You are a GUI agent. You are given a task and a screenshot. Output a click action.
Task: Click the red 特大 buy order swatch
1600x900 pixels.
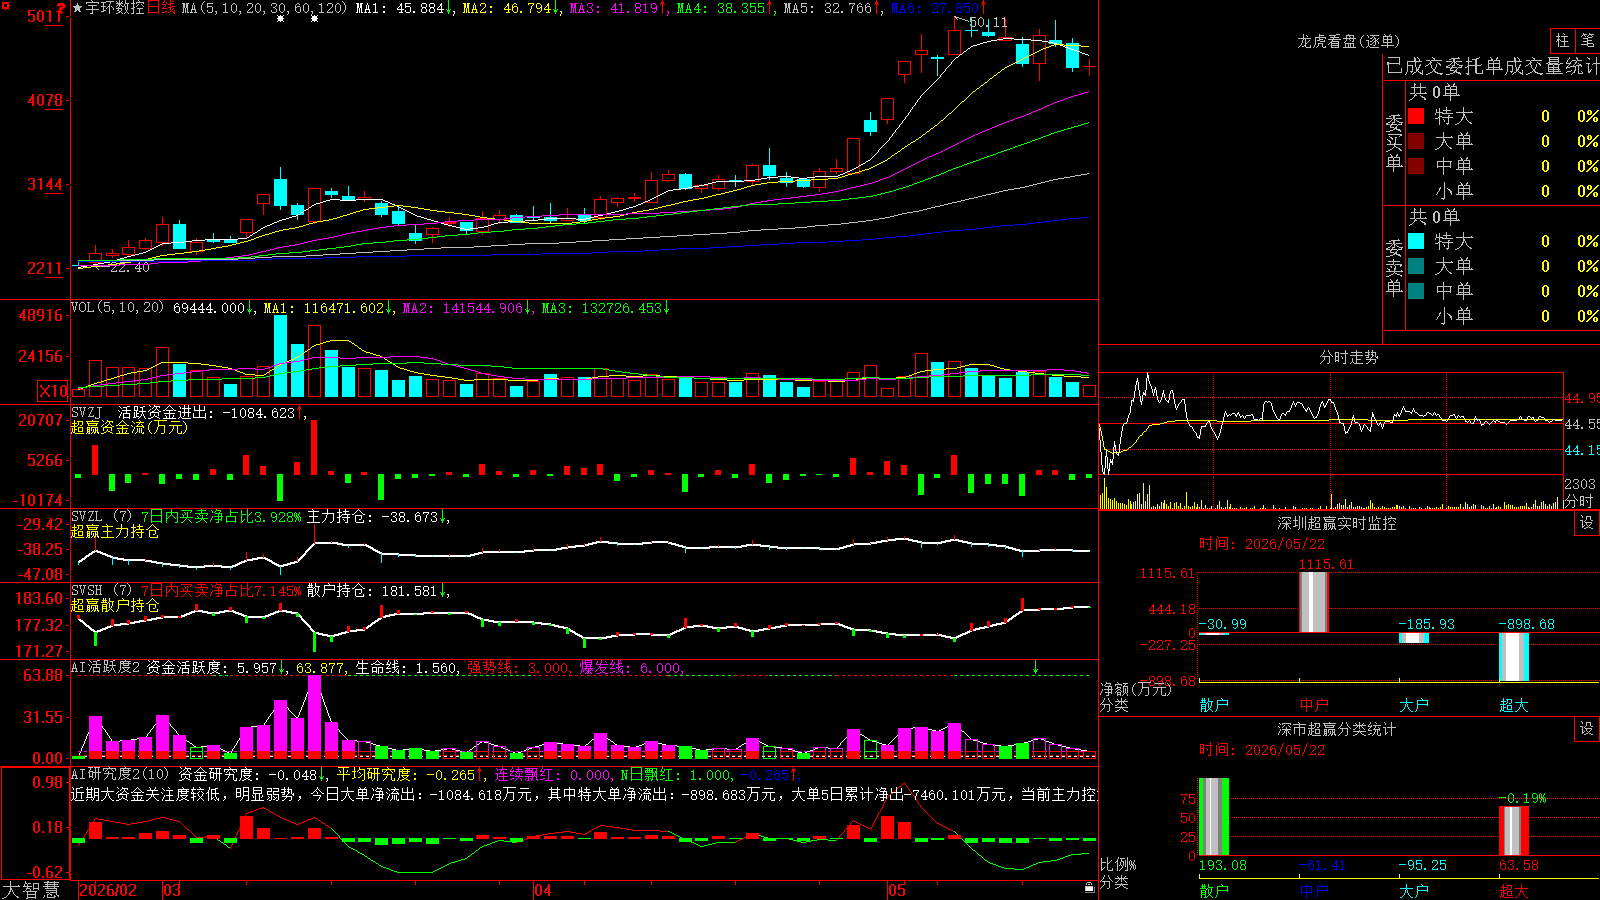pyautogui.click(x=1416, y=116)
